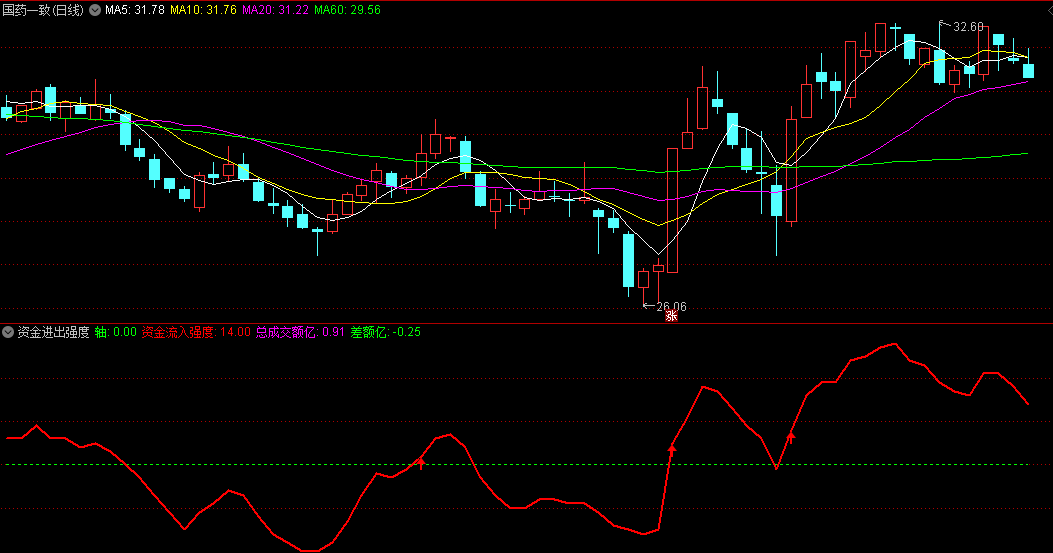Select the MA5: 31.78 label

[134, 10]
